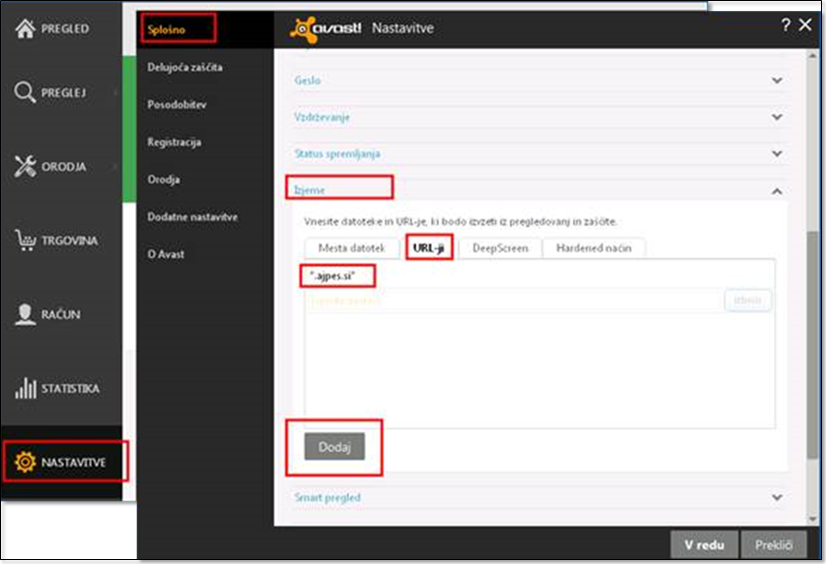Click the Avast logo in header

pyautogui.click(x=326, y=28)
